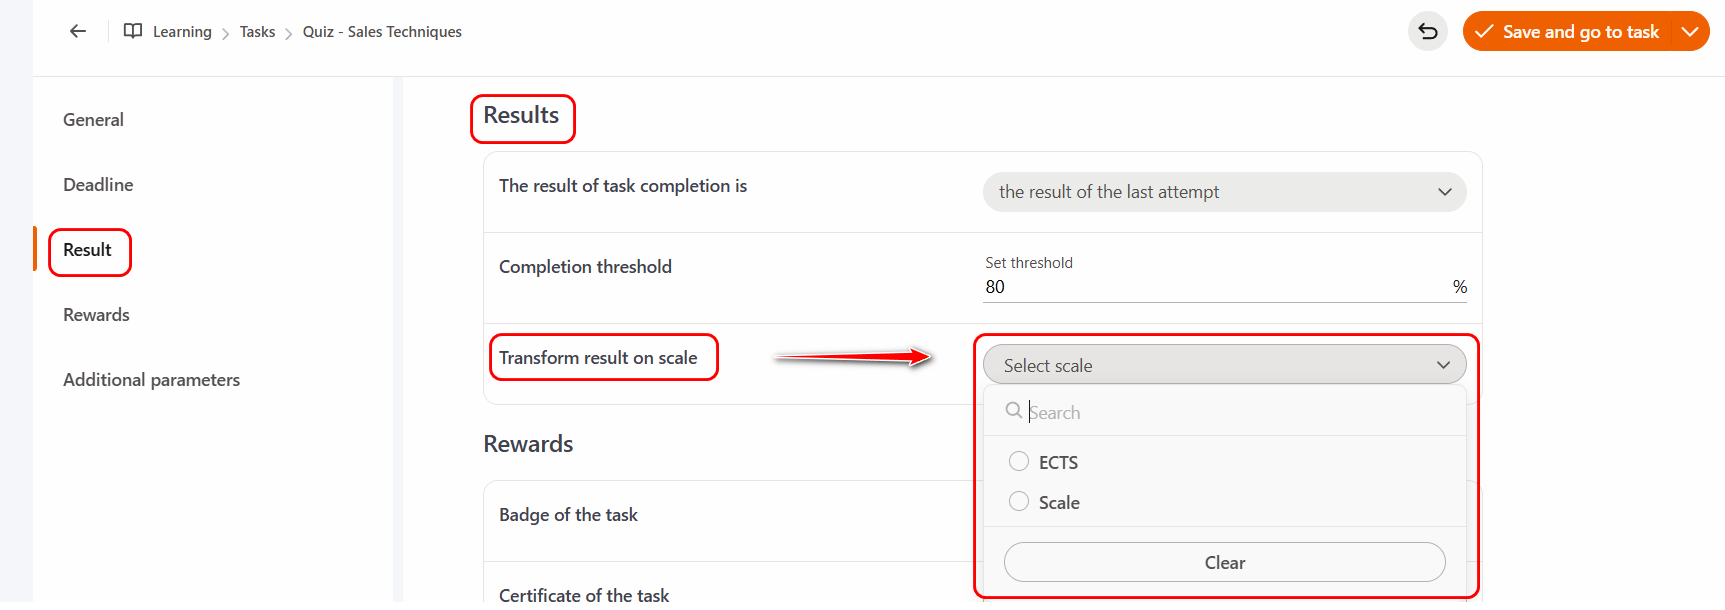Open Additional parameters section

point(151,380)
